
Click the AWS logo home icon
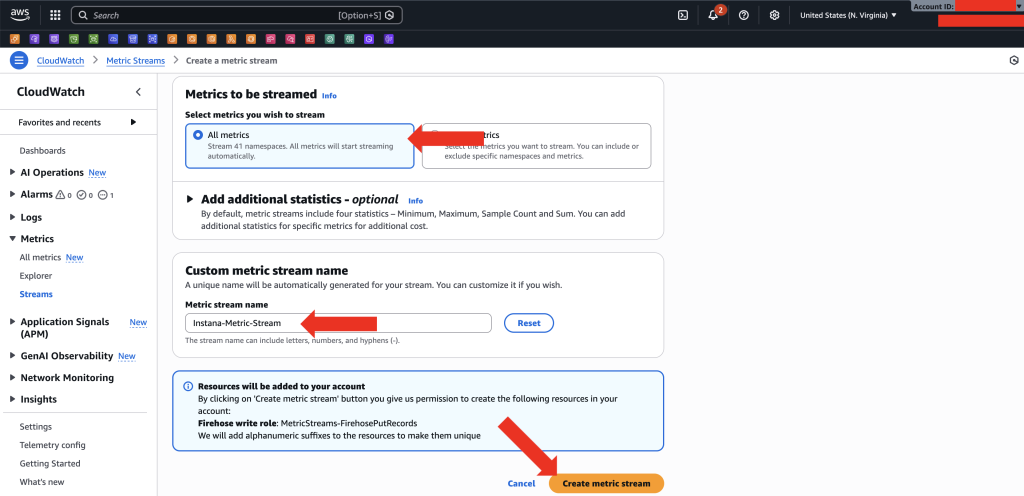tap(20, 14)
